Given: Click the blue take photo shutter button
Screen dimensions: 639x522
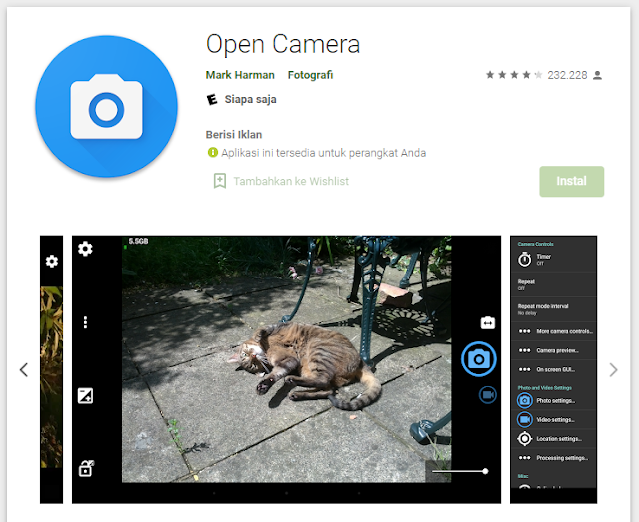Looking at the screenshot, I should pyautogui.click(x=478, y=359).
